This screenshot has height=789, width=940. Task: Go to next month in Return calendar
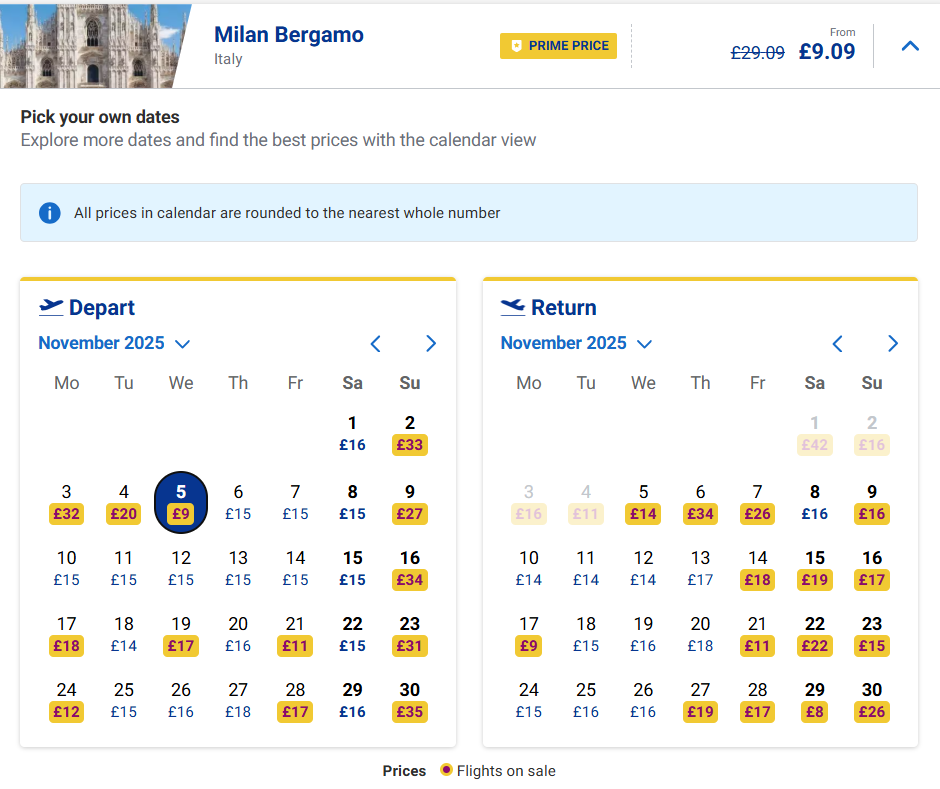(x=893, y=344)
